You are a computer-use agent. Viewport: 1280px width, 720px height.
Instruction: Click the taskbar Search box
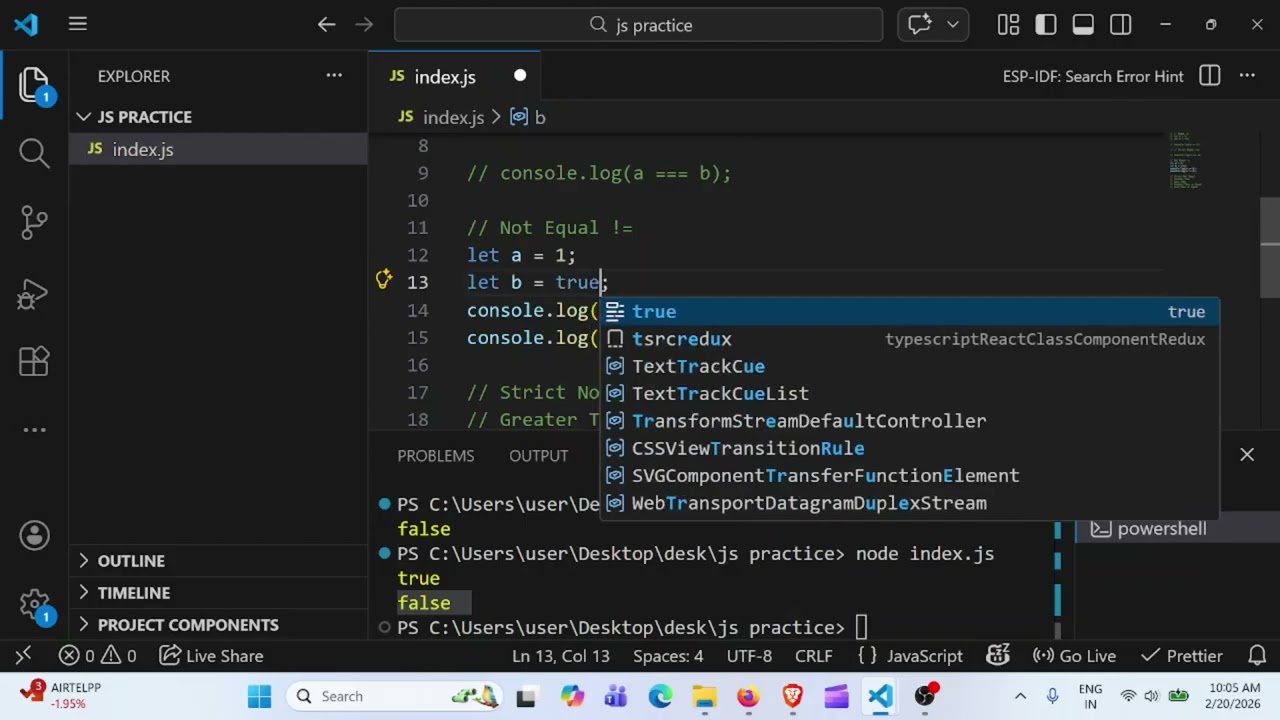click(396, 696)
